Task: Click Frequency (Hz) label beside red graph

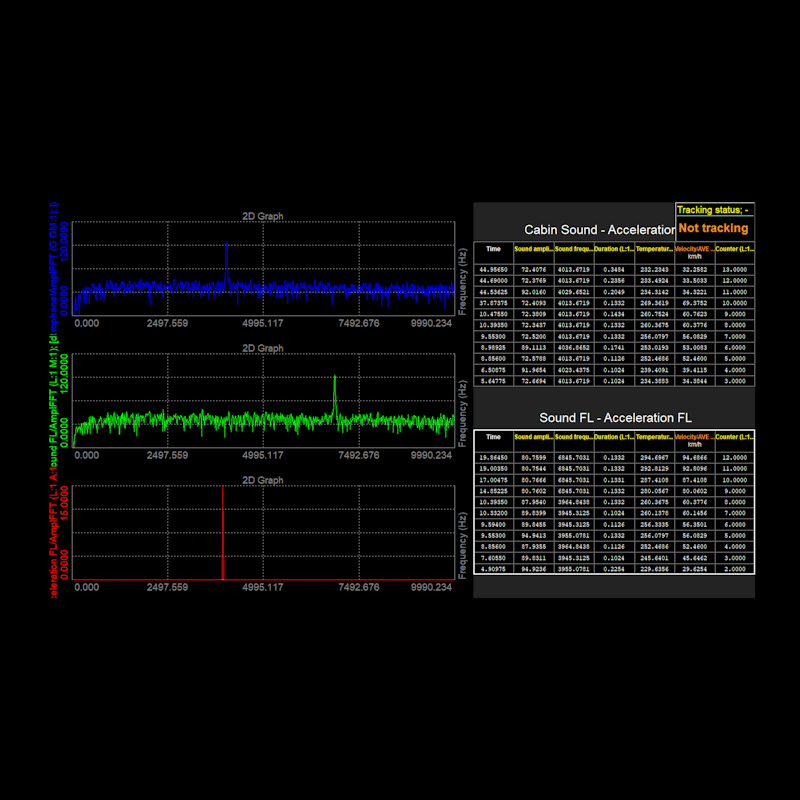Action: tap(462, 546)
